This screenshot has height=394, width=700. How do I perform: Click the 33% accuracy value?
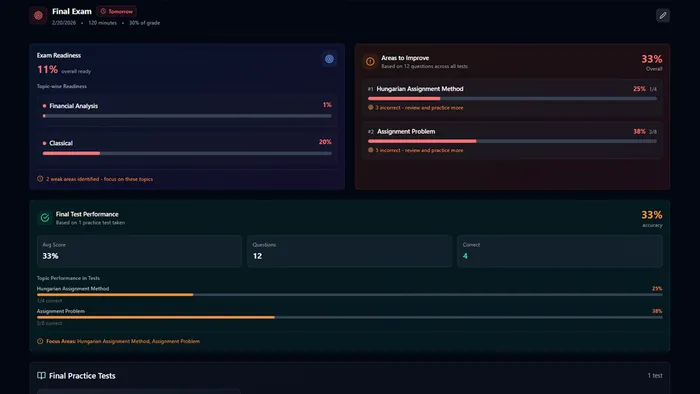[652, 215]
